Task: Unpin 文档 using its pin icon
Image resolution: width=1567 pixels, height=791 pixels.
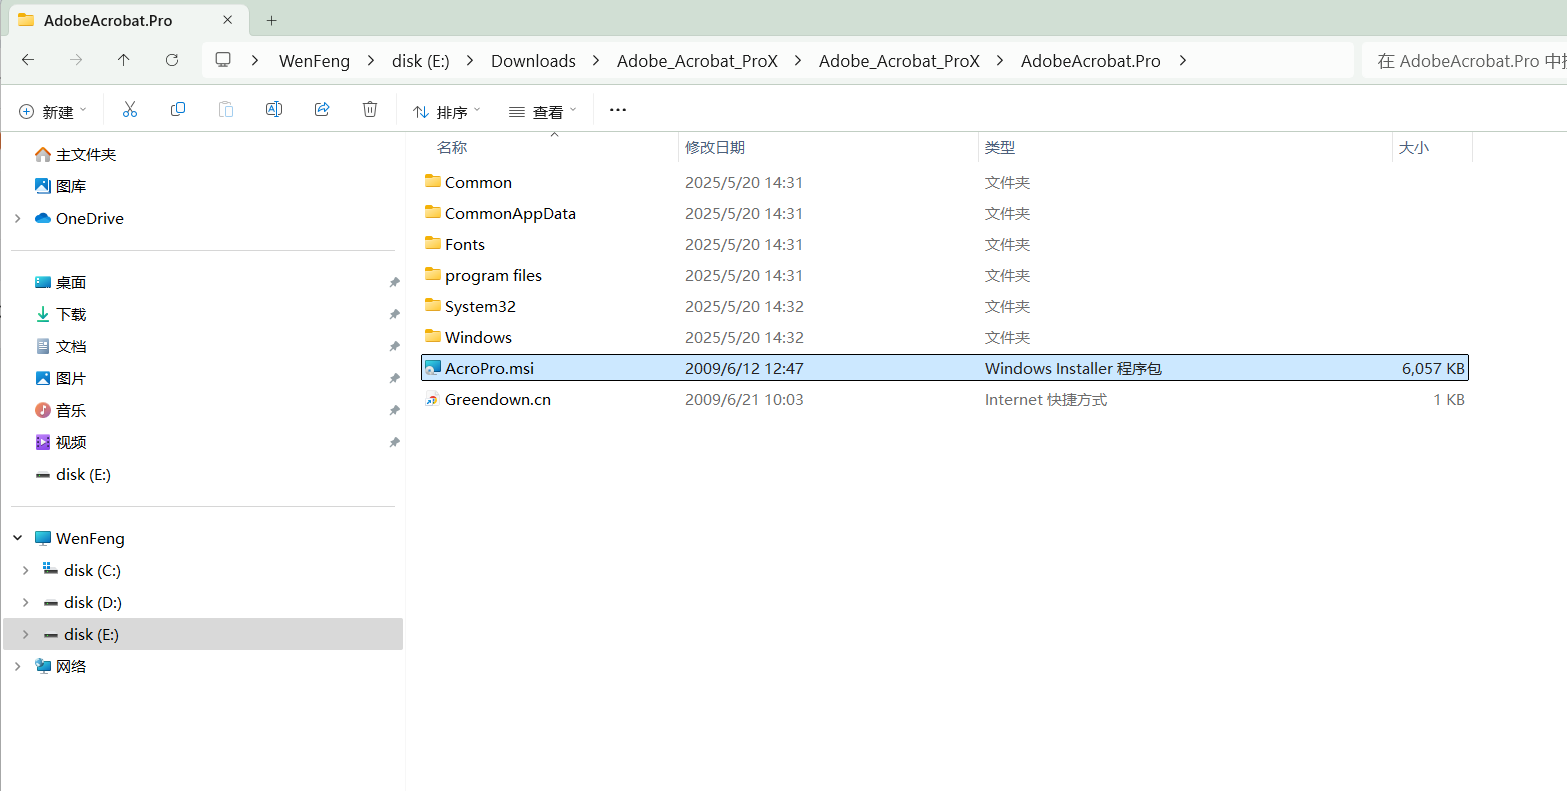Action: pyautogui.click(x=394, y=347)
